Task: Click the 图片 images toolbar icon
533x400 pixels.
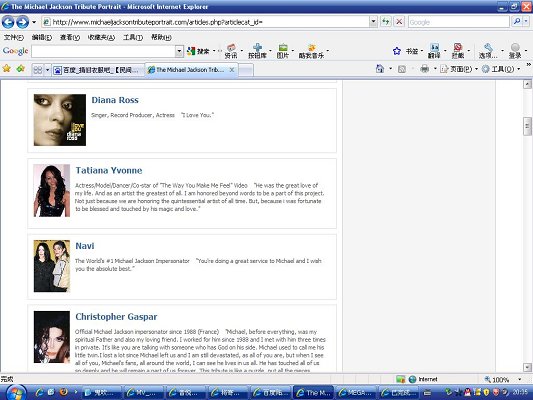Action: (283, 51)
